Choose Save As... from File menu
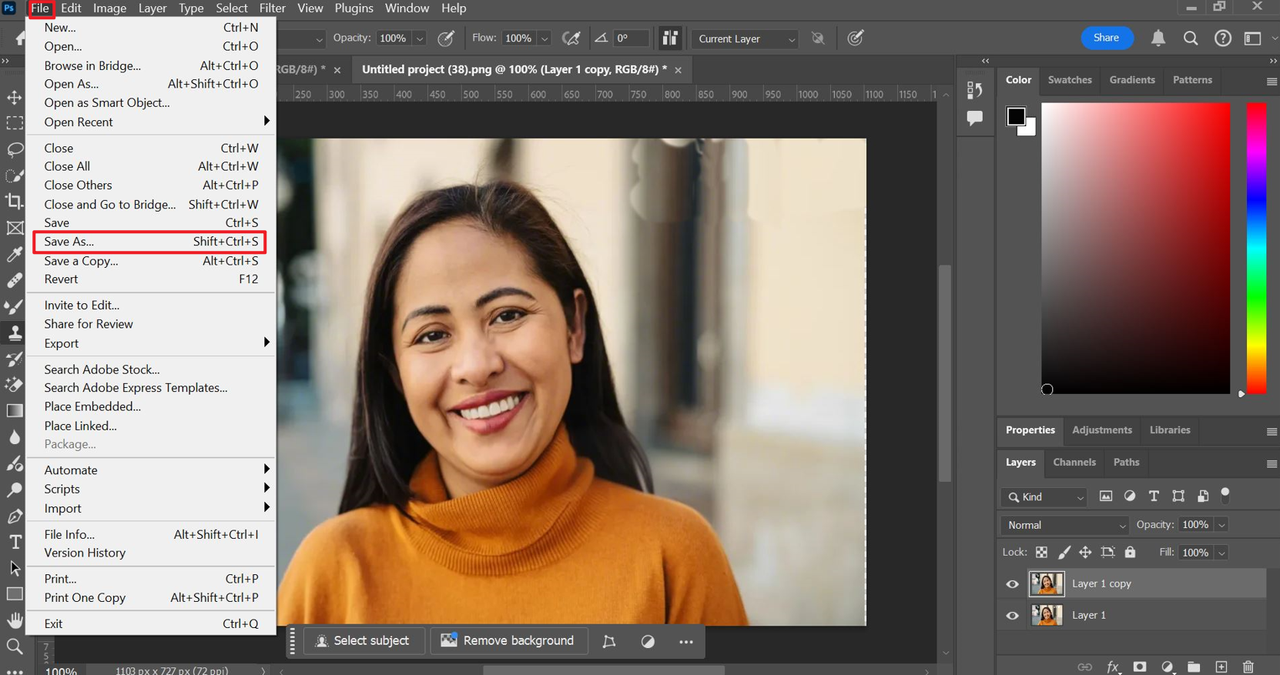 [150, 242]
